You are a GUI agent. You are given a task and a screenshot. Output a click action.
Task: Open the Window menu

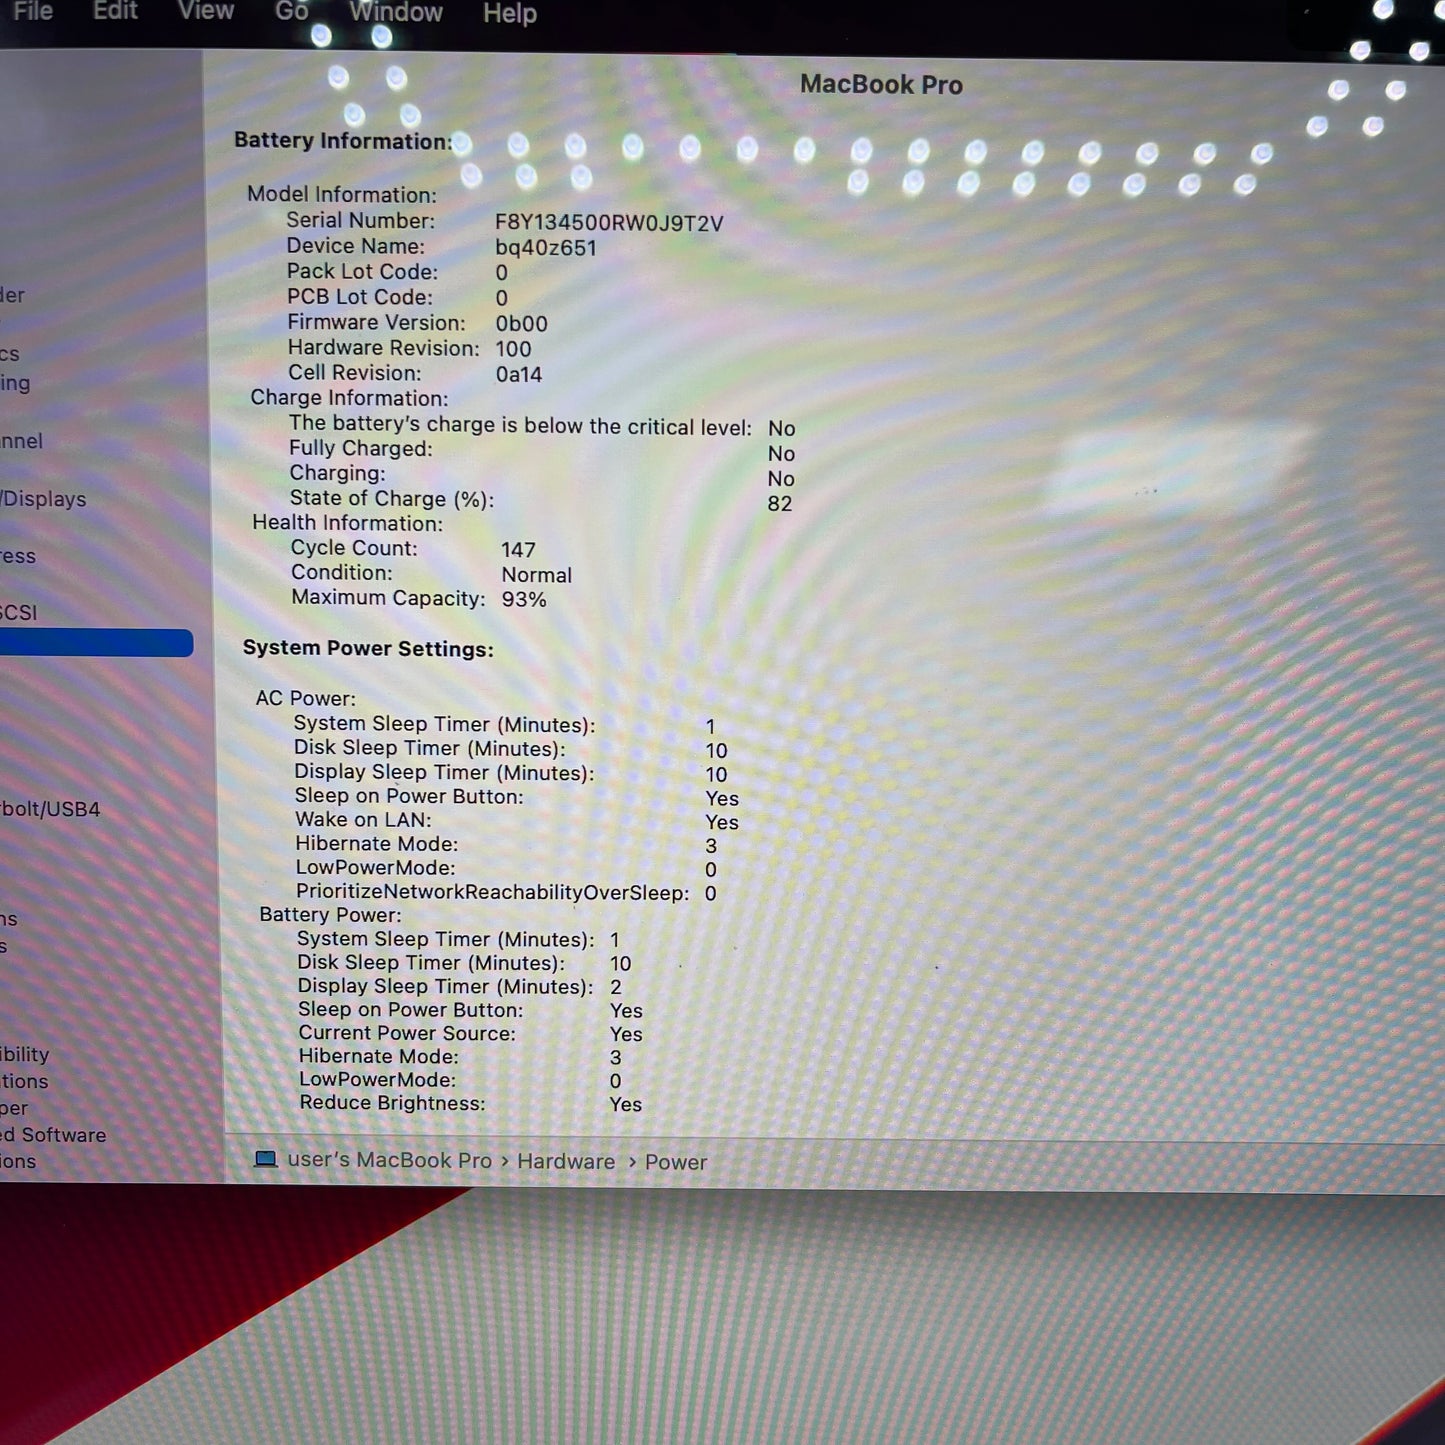[396, 12]
